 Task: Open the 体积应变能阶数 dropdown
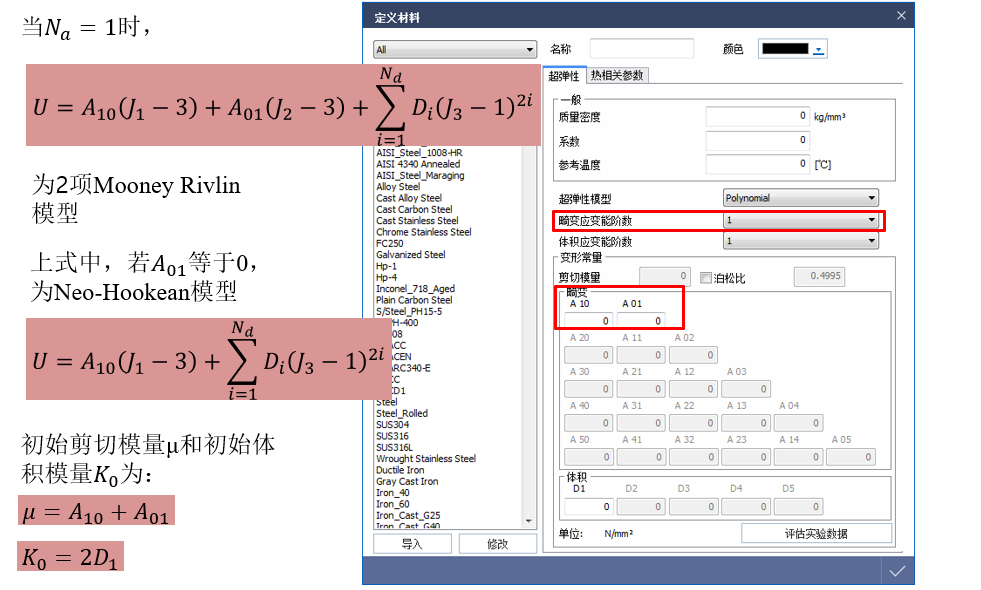[800, 240]
